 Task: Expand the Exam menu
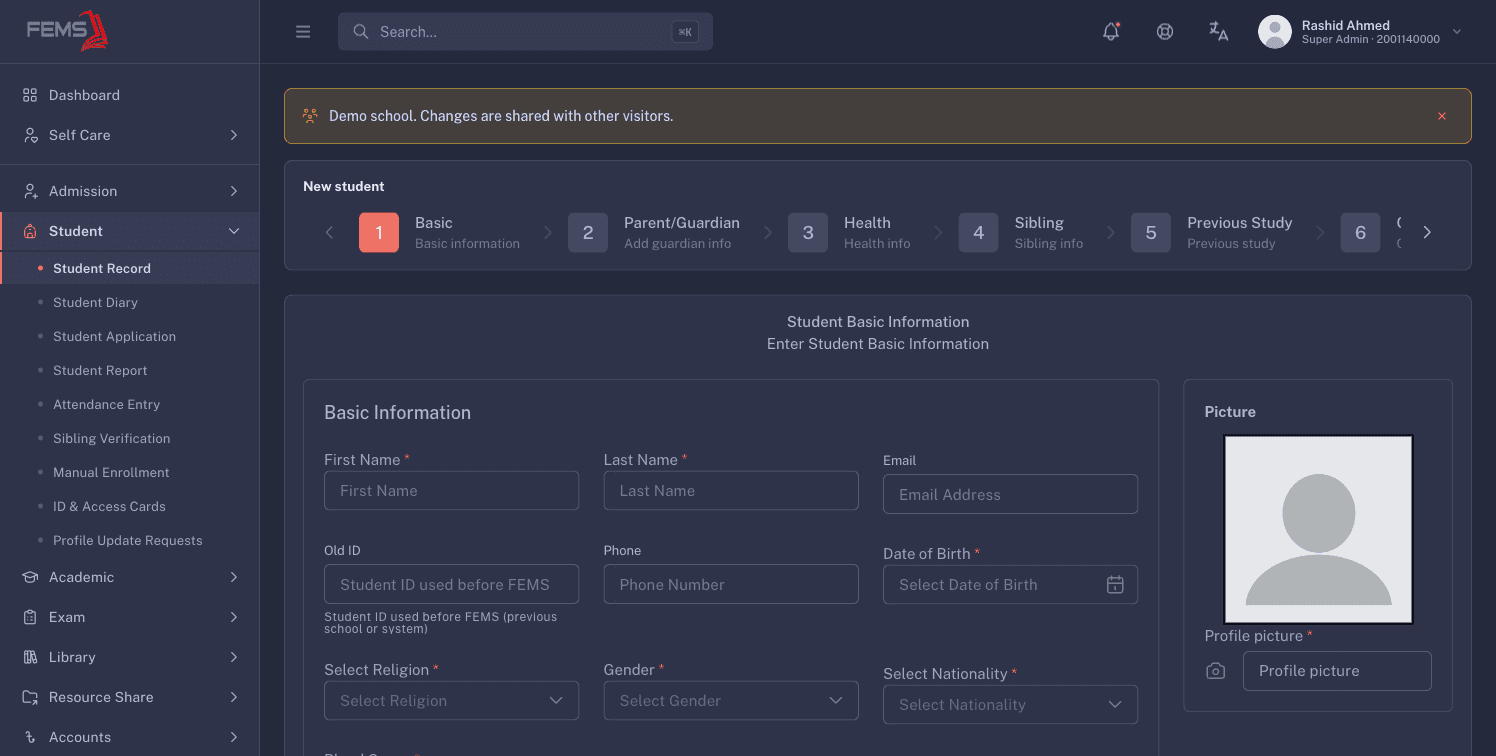click(129, 617)
